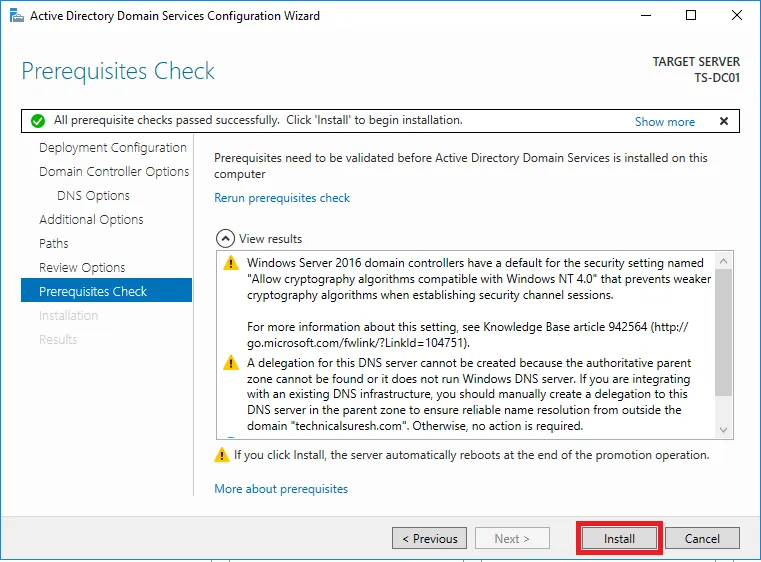The image size is (761, 562).
Task: Click the DNS delegation warning icon
Action: point(231,363)
